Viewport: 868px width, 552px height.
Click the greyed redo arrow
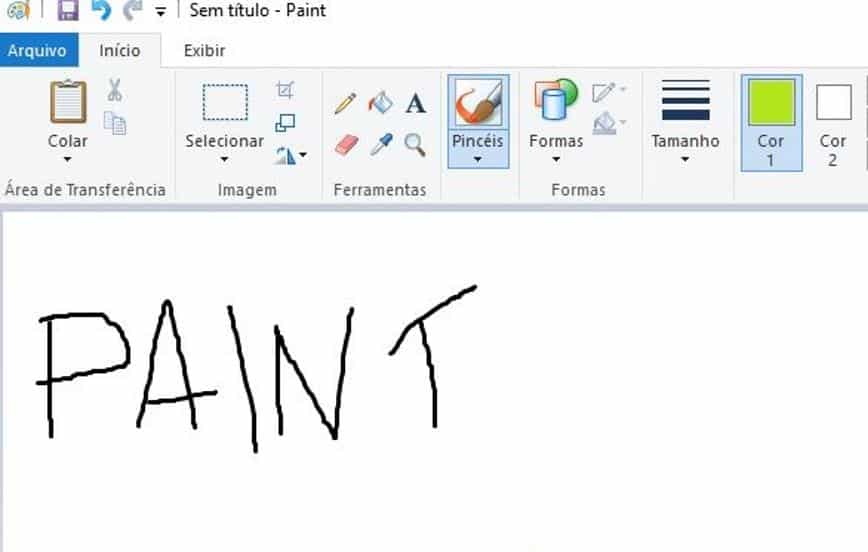pyautogui.click(x=132, y=10)
